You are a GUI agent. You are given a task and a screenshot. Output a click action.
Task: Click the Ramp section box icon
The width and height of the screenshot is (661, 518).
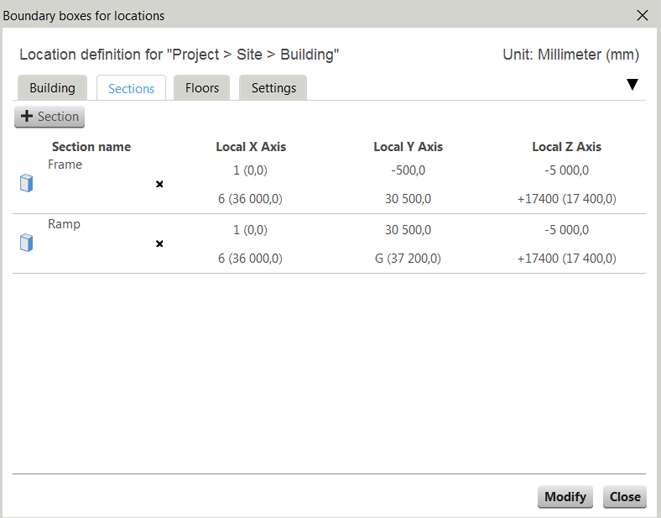click(x=26, y=243)
